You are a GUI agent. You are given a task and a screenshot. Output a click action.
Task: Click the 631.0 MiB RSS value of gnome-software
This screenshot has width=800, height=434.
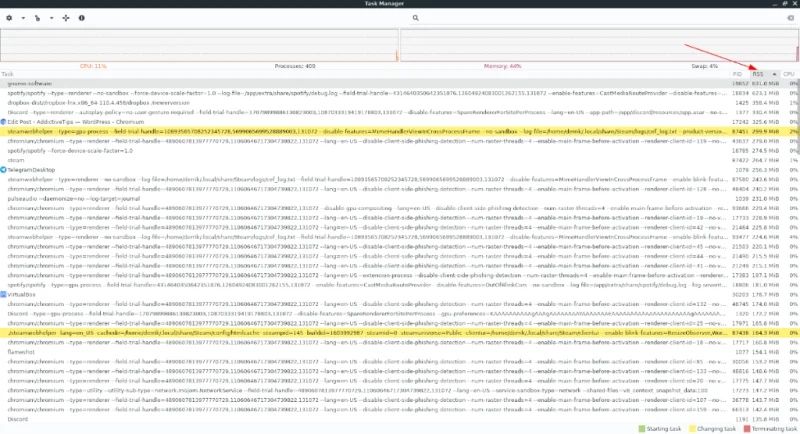(x=765, y=84)
